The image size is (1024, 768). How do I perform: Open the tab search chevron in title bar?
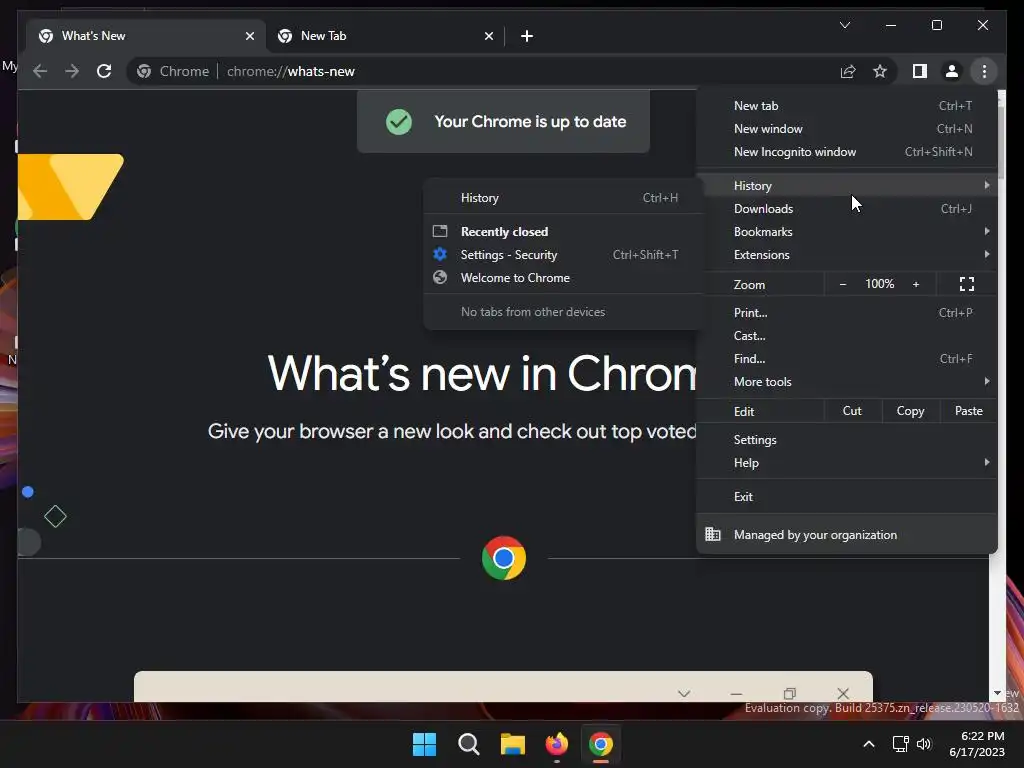click(x=844, y=25)
